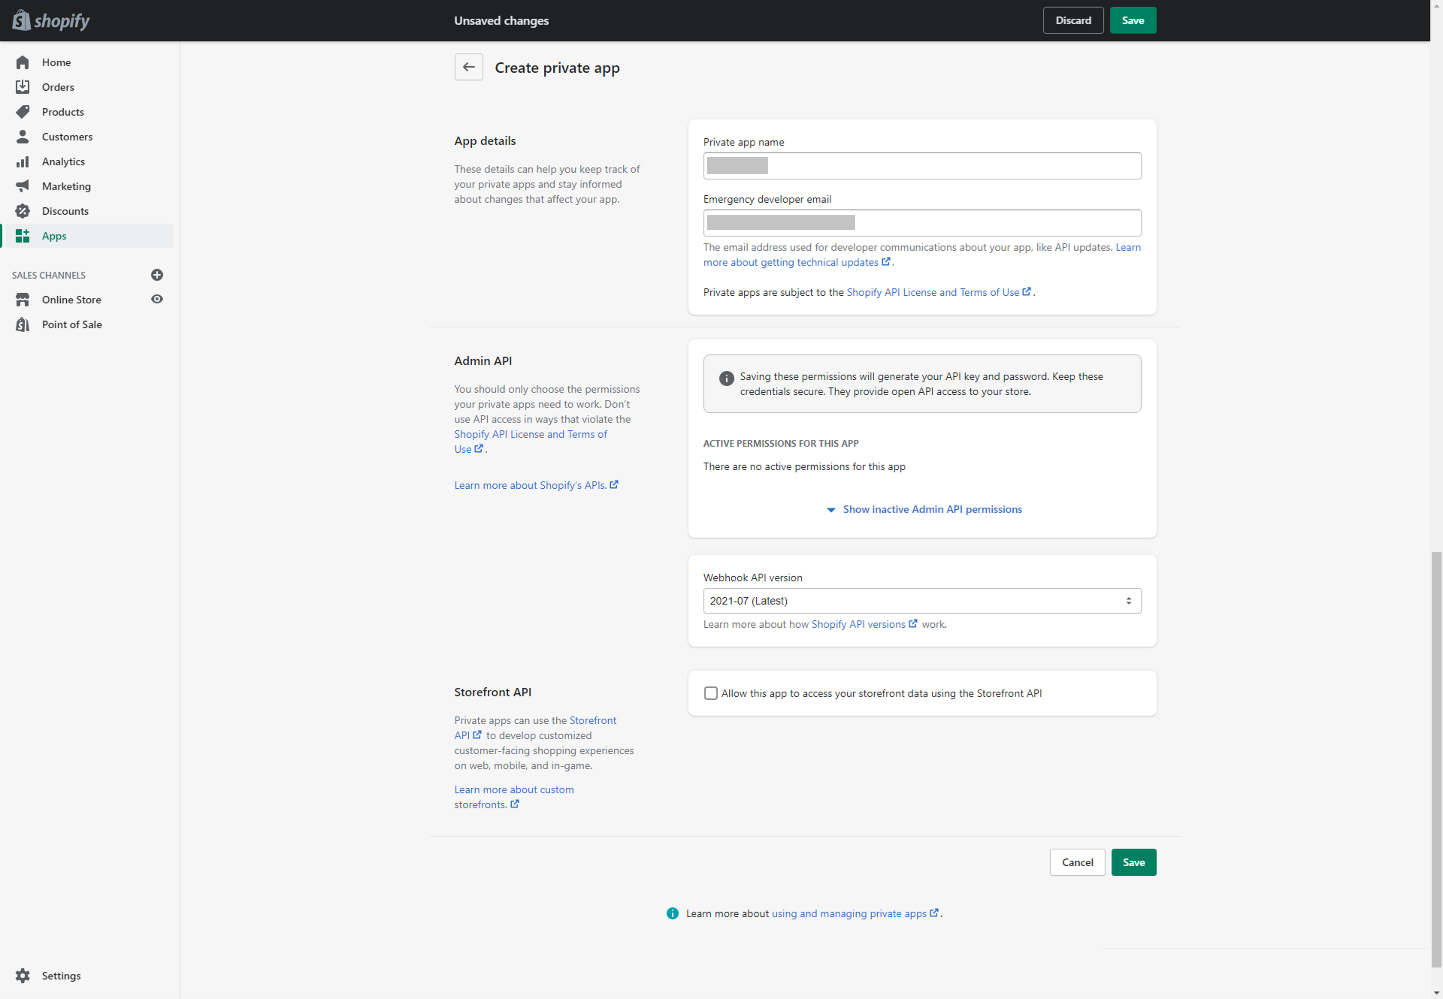Open Customers in the sidebar
Screen dimensions: 1443x999
[x=67, y=137]
